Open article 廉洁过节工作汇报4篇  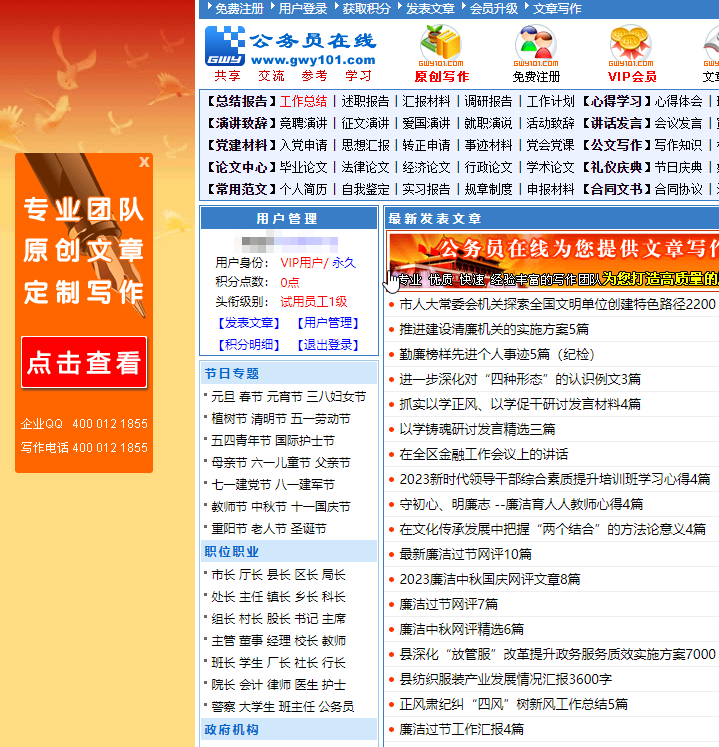[x=461, y=729]
